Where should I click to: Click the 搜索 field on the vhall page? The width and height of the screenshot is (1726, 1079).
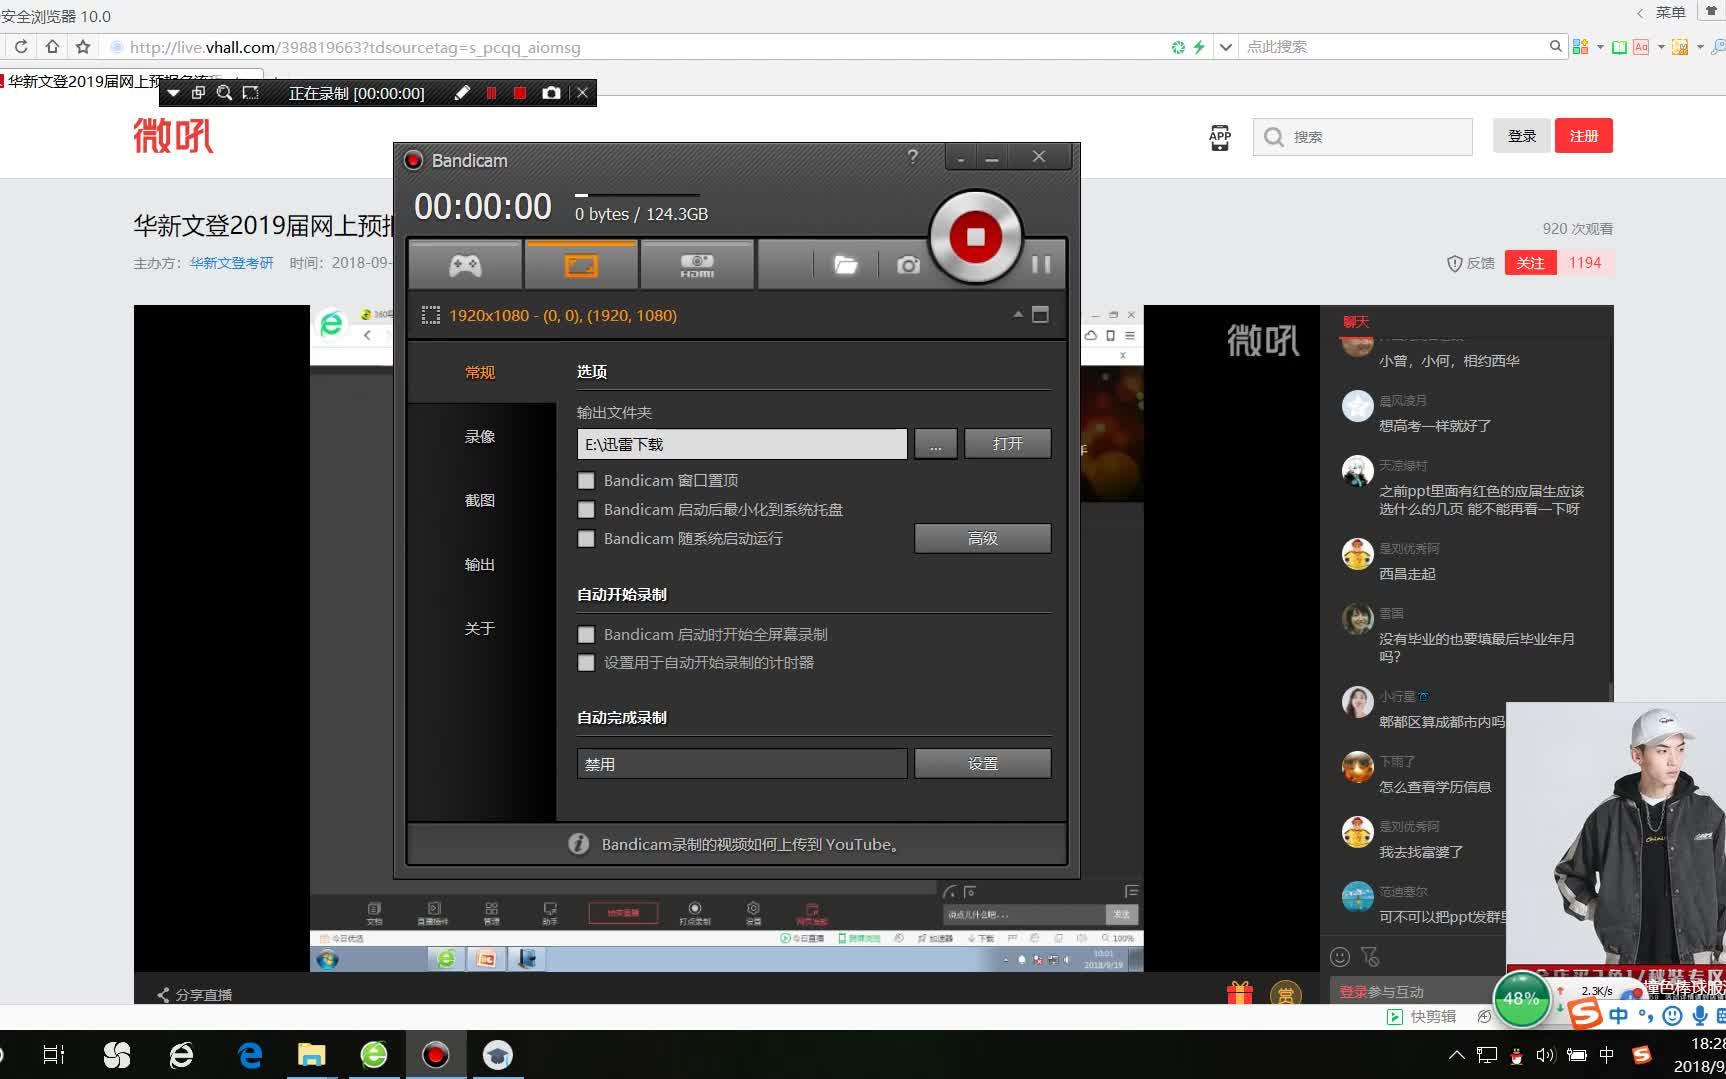(1363, 137)
